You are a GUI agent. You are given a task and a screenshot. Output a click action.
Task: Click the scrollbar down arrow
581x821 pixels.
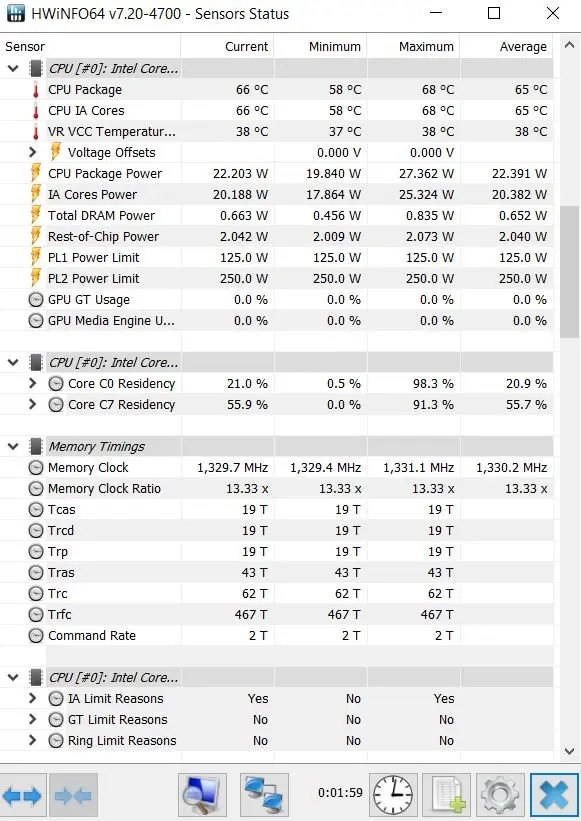pos(569,751)
